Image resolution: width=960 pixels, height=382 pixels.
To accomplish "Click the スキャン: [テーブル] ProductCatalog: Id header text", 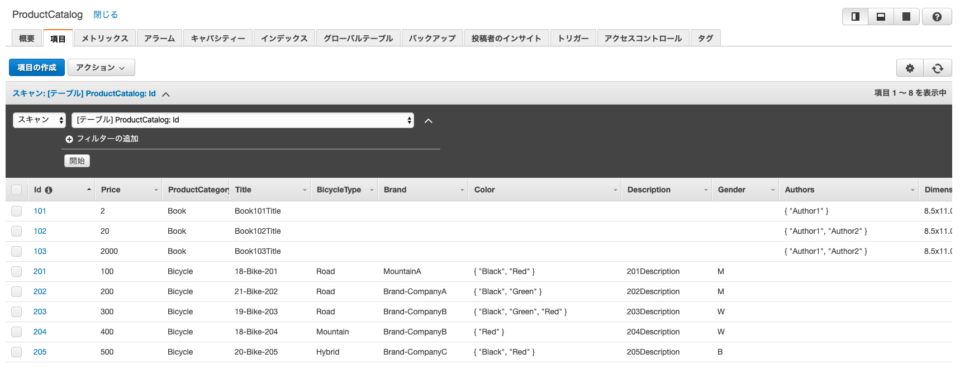I will (84, 94).
